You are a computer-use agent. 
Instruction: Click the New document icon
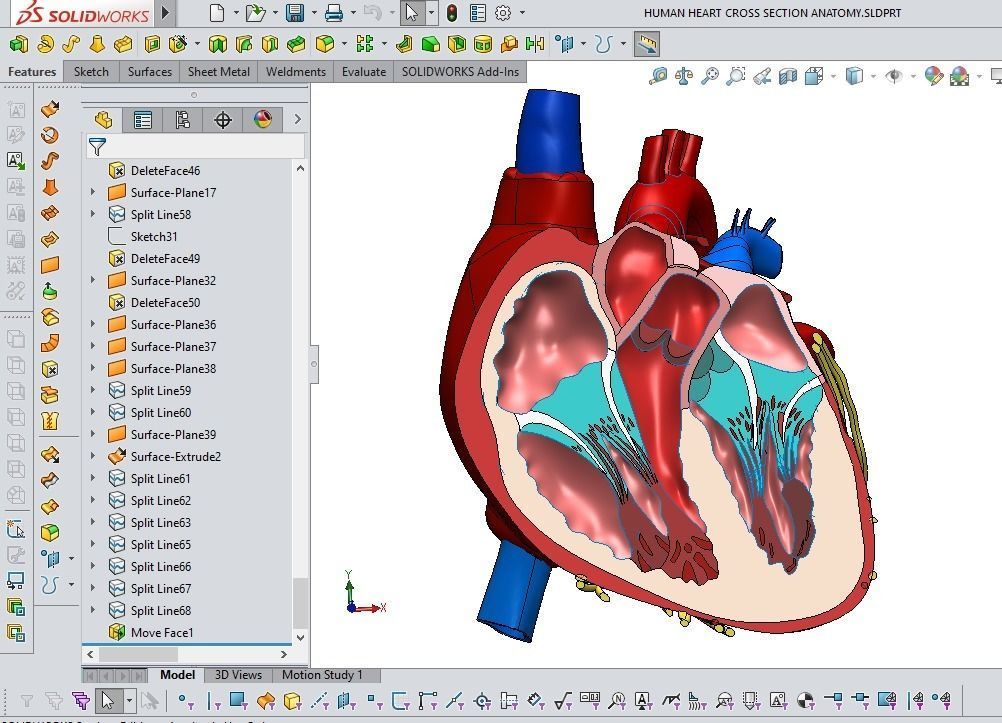tap(217, 13)
